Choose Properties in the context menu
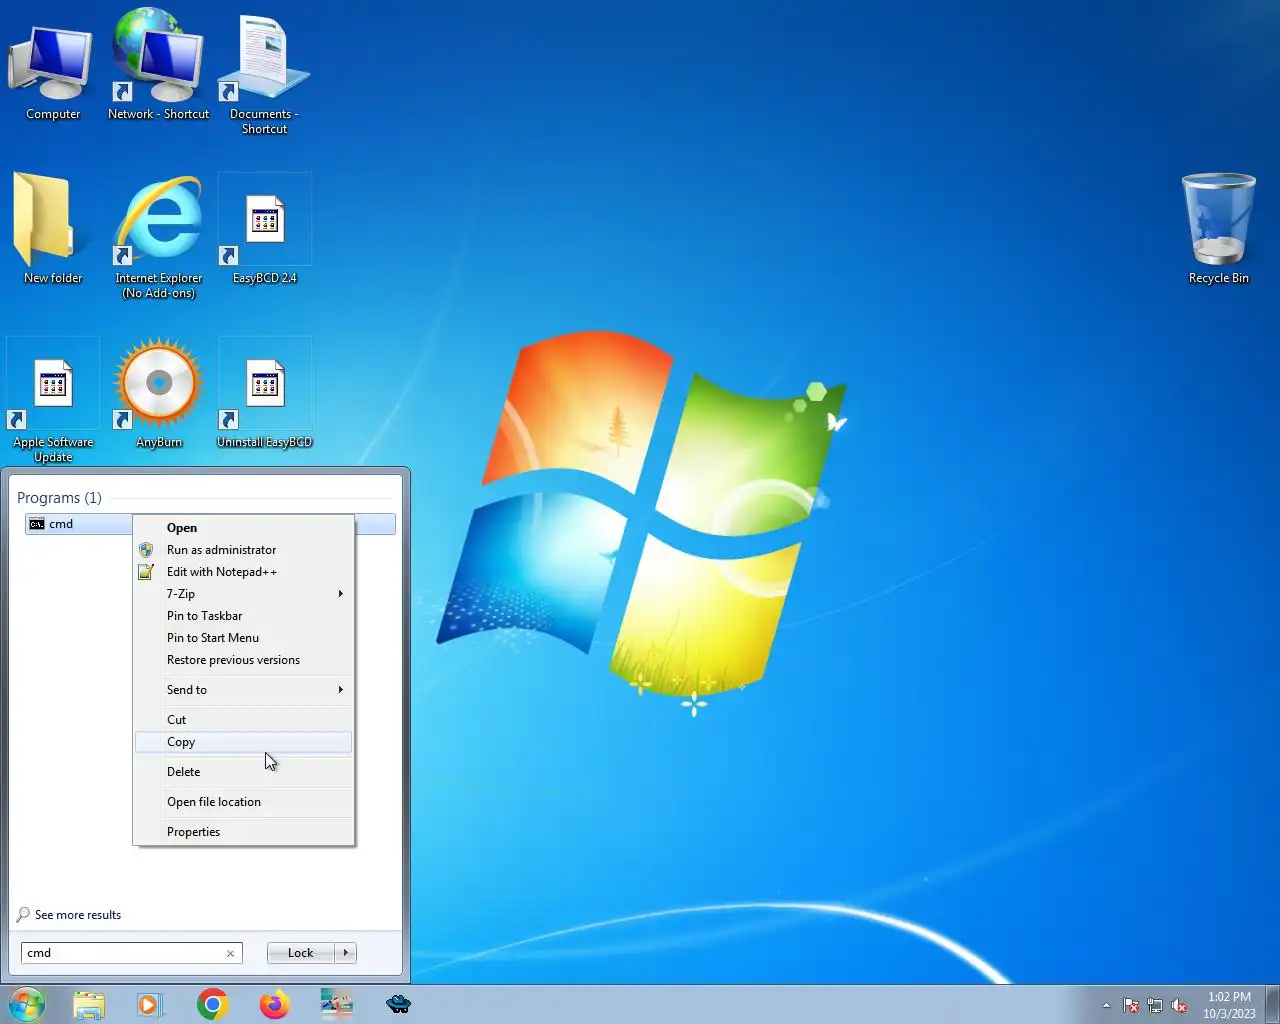This screenshot has width=1280, height=1024. click(244, 832)
